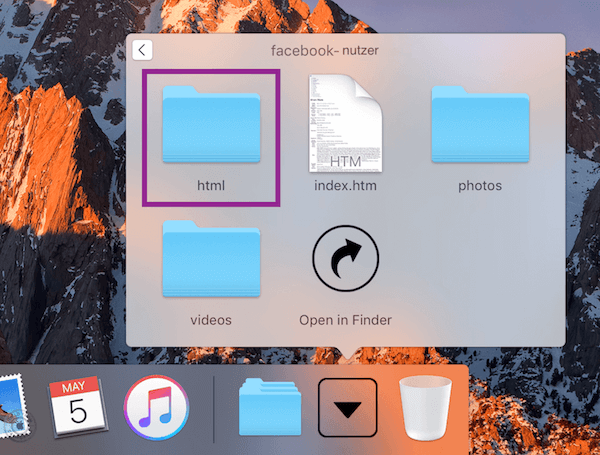Click the 'videos' folder label
This screenshot has width=600, height=455.
(x=211, y=320)
